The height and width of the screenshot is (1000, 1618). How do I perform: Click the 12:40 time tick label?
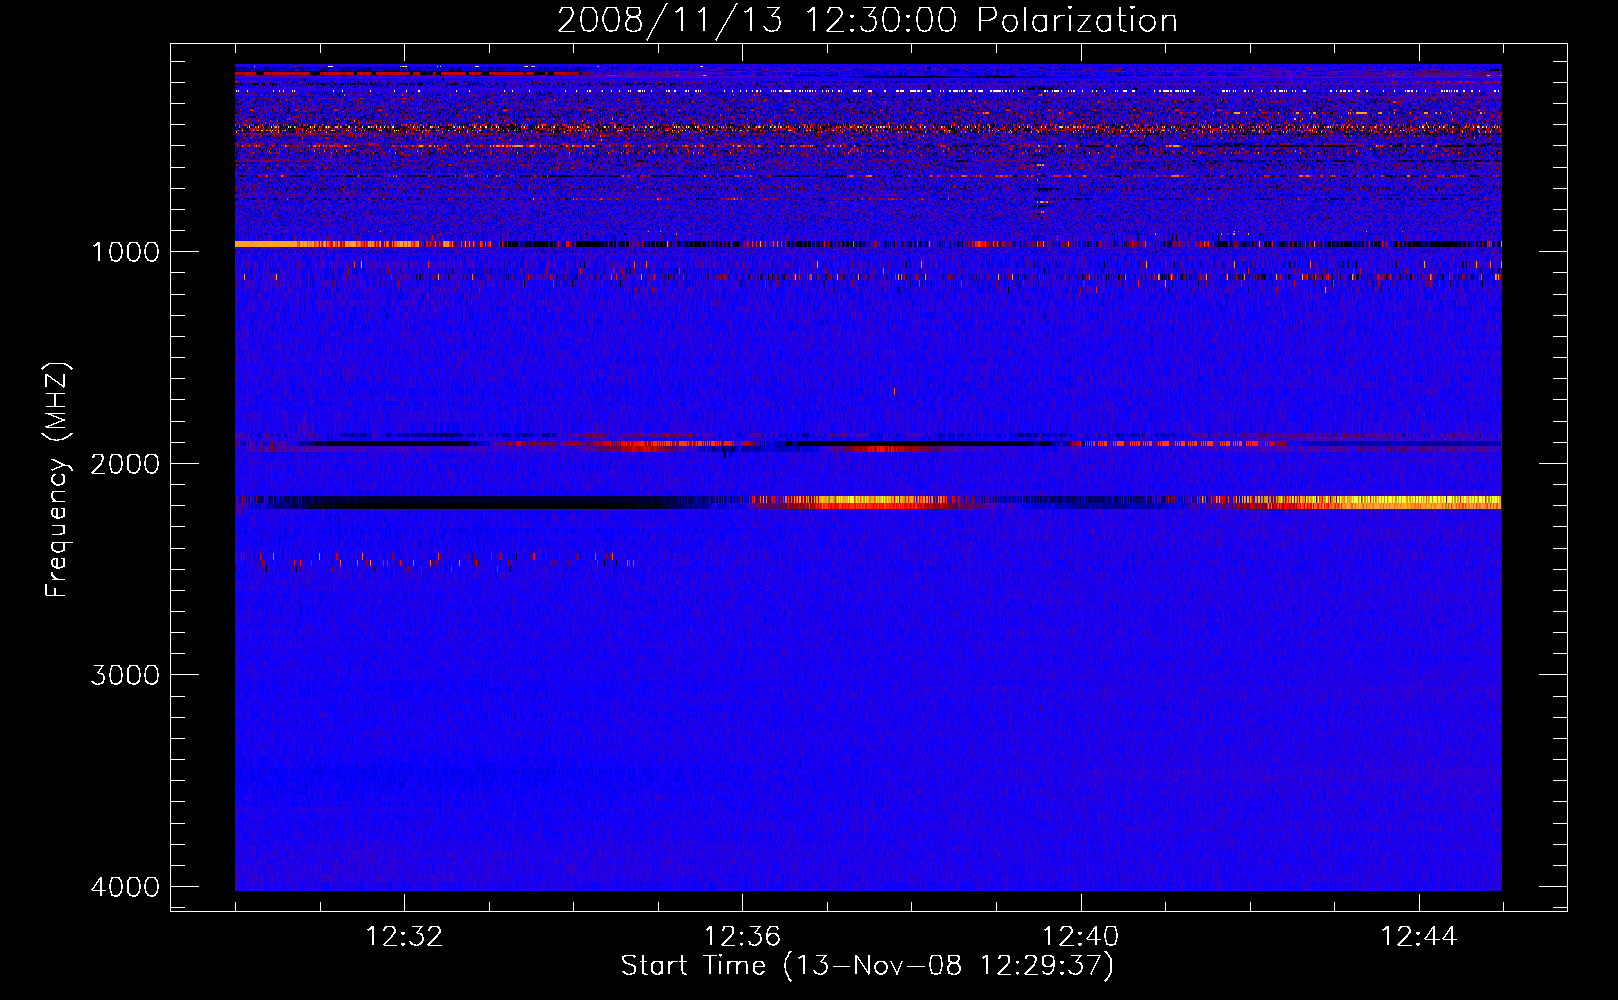pyautogui.click(x=1081, y=937)
